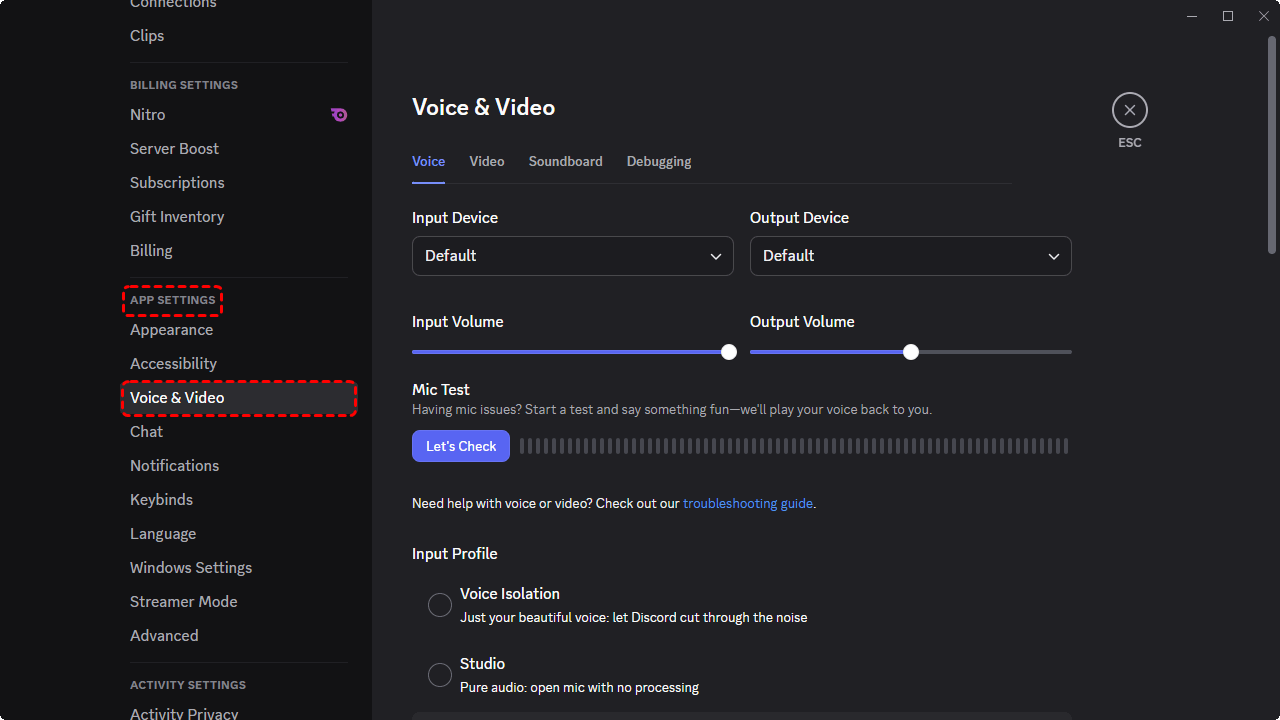Select the Voice Isolation input profile

coord(440,605)
